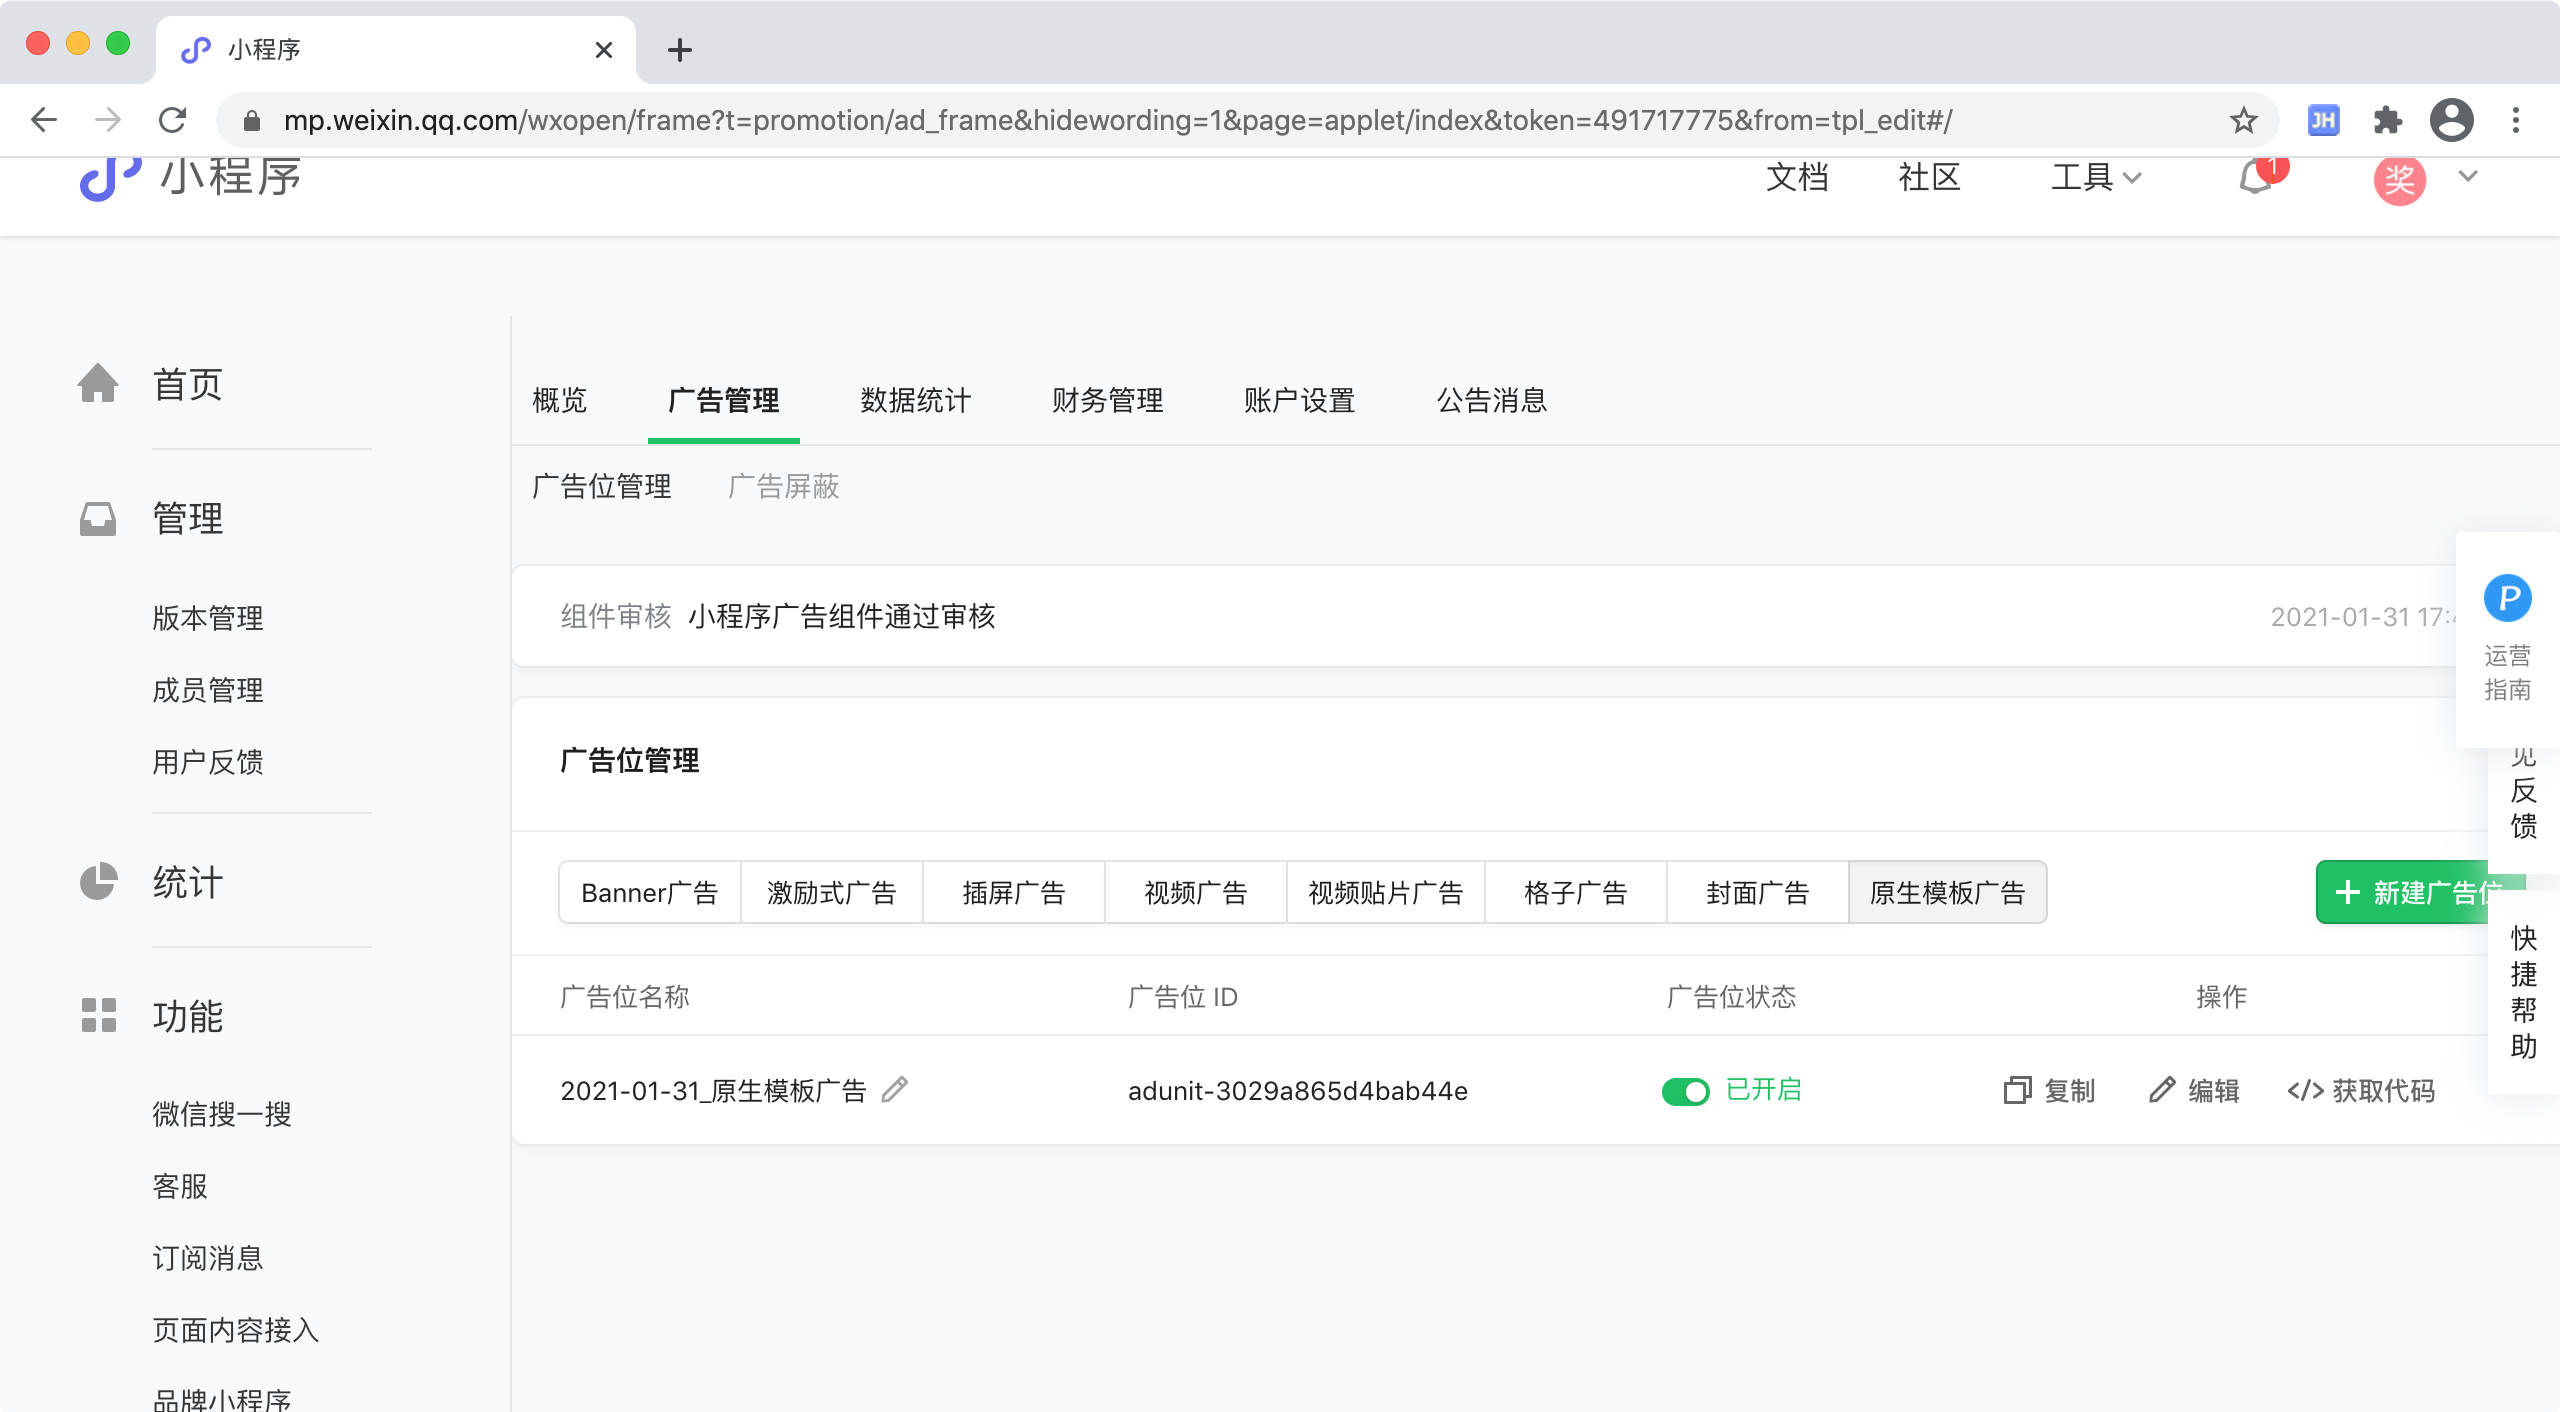Toggle off the 已开启 ad unit switch
Image resolution: width=2560 pixels, height=1412 pixels.
pyautogui.click(x=1686, y=1091)
